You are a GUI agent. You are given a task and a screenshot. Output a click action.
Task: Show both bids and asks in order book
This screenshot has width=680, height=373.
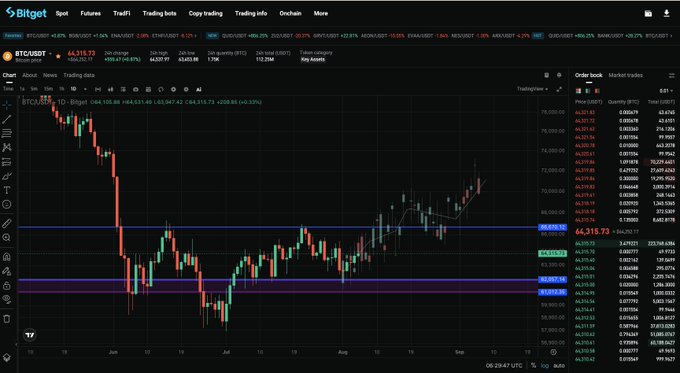point(578,91)
